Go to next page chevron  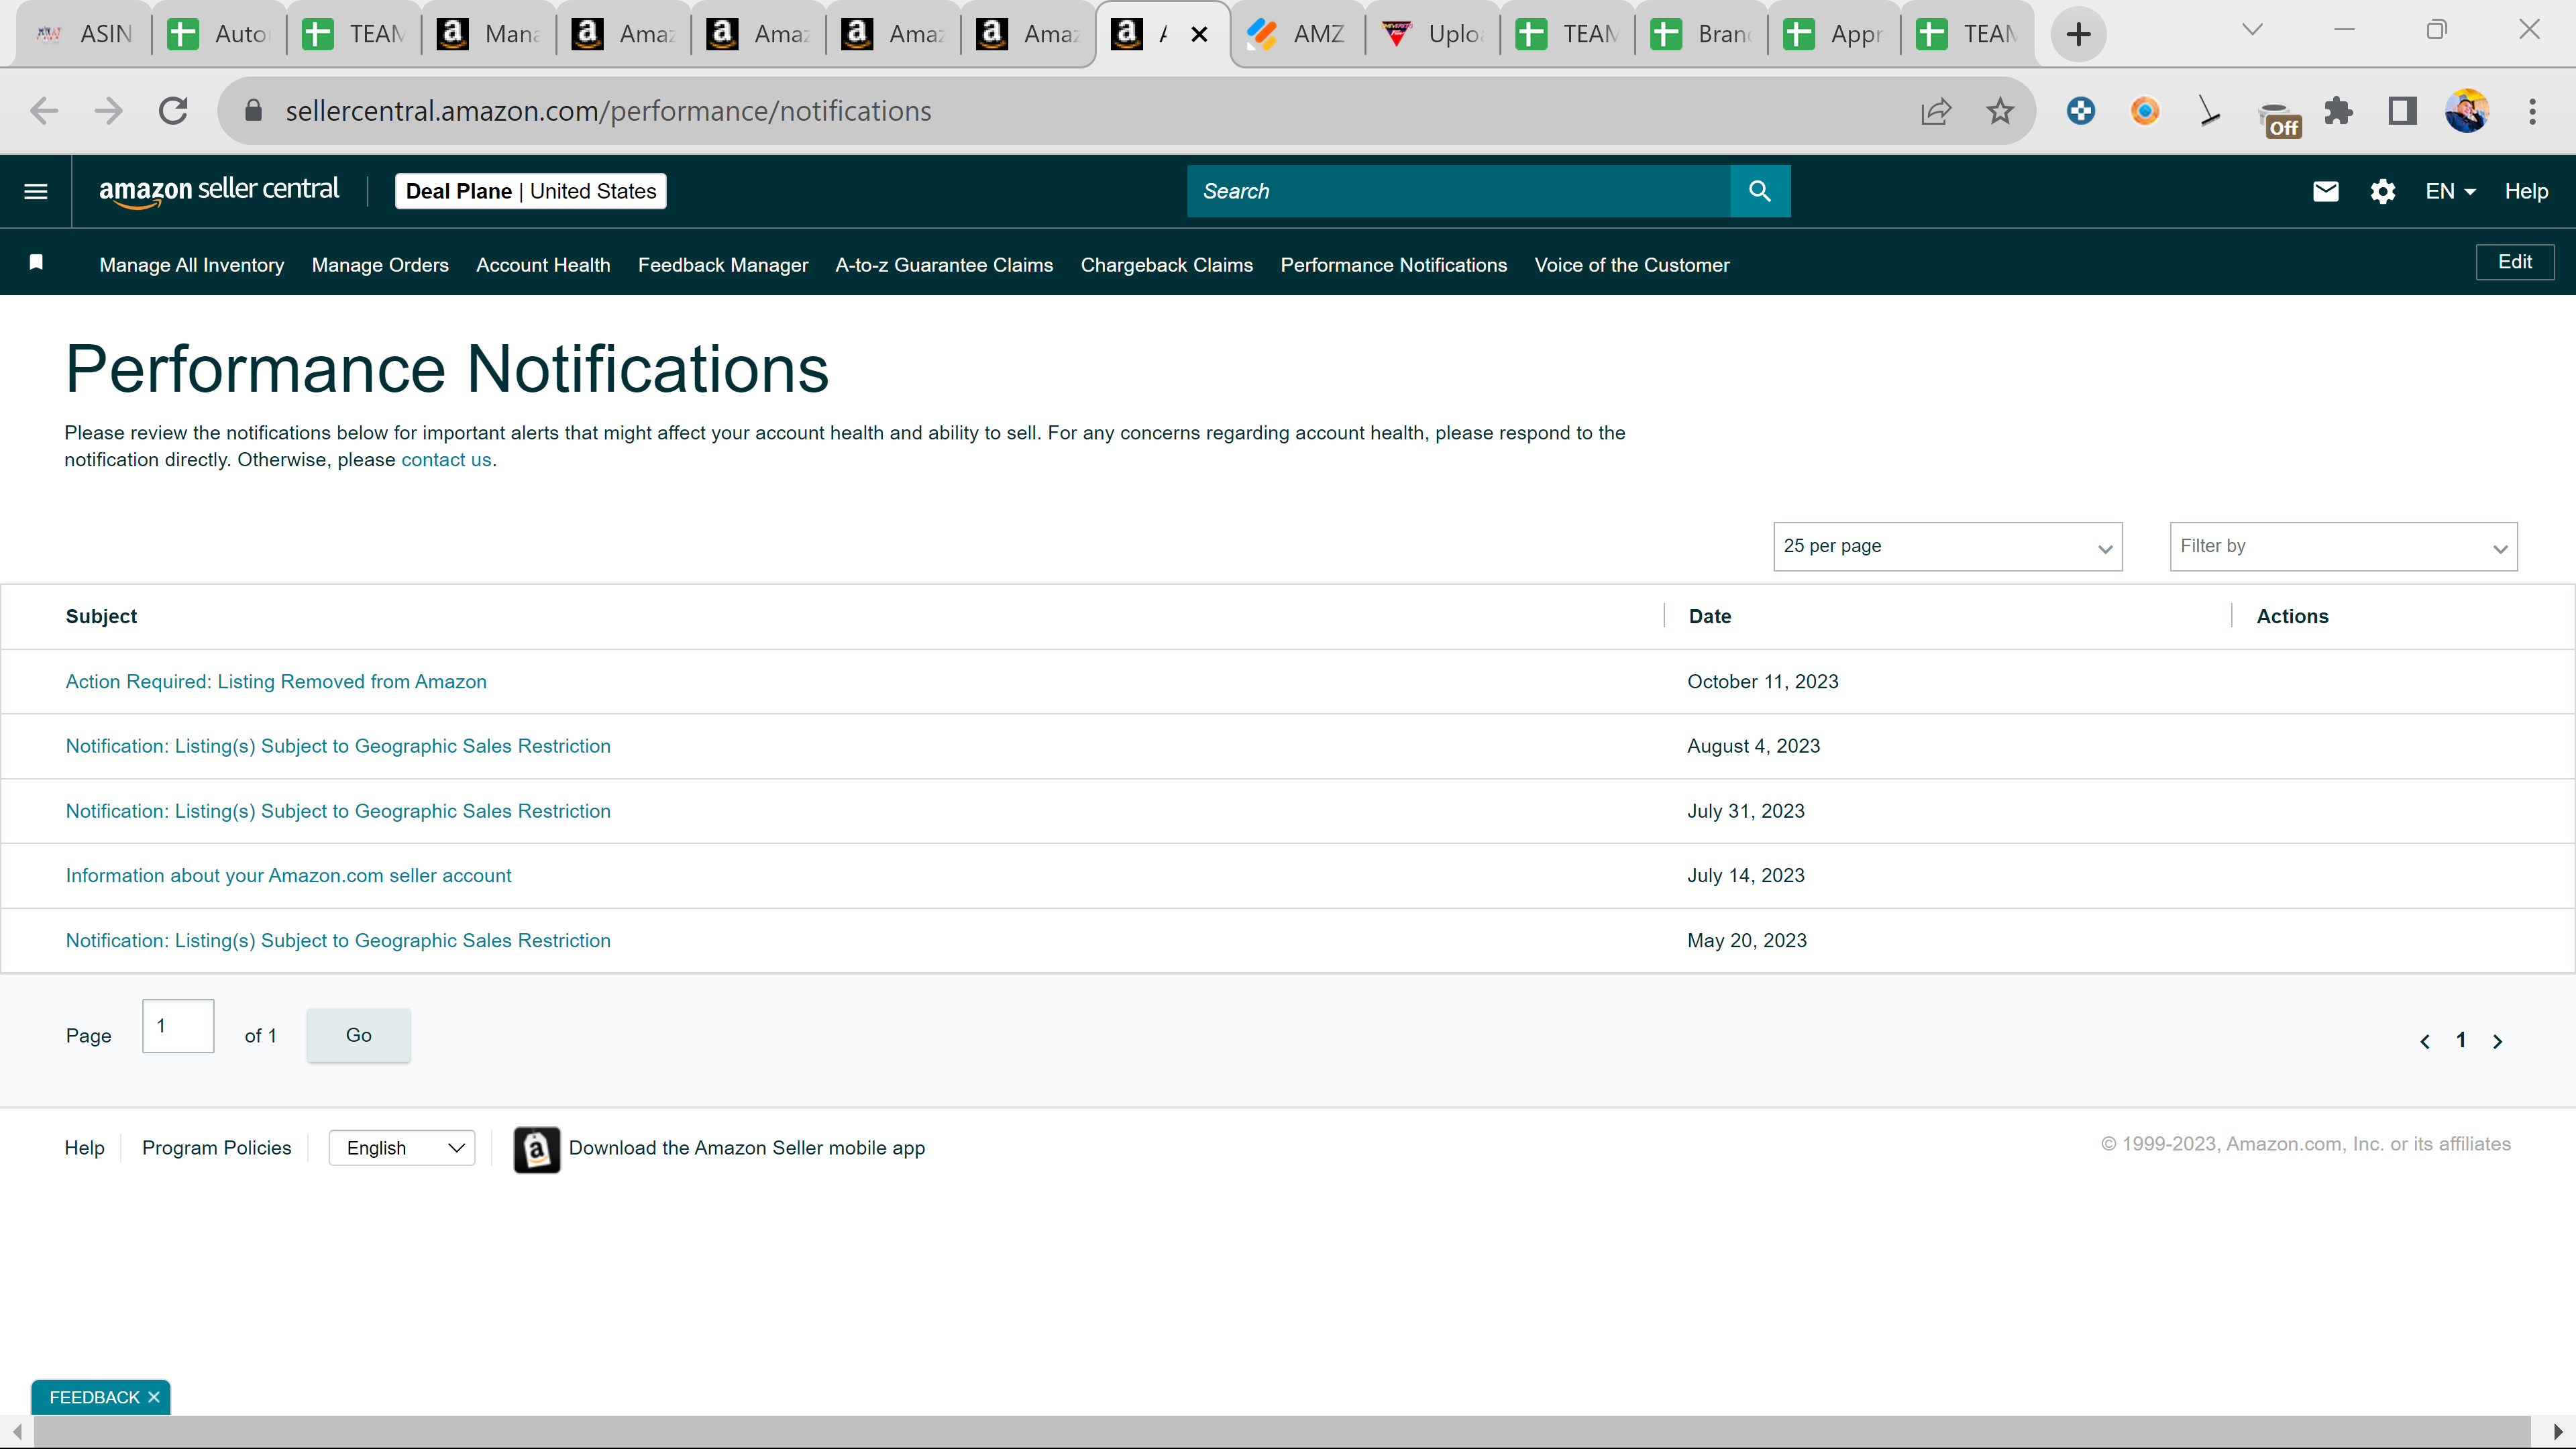point(2497,1041)
